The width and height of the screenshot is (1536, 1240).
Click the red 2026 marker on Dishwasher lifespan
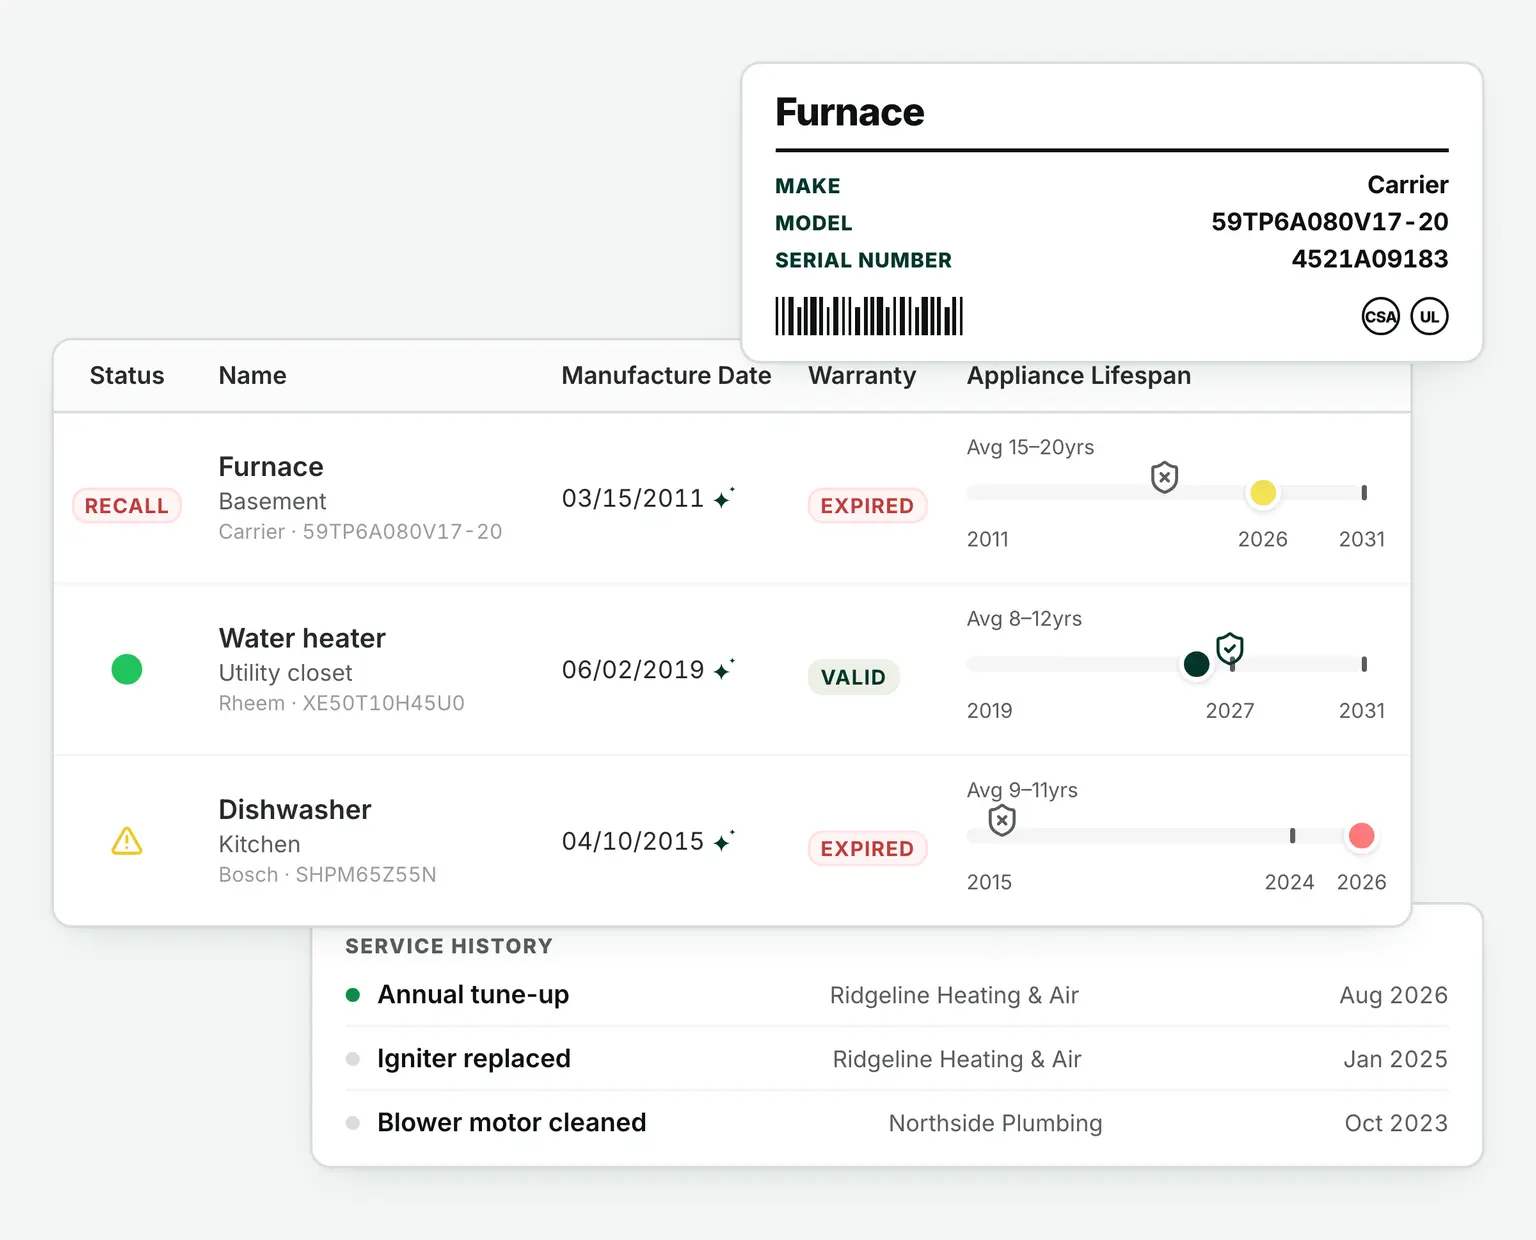(1361, 836)
